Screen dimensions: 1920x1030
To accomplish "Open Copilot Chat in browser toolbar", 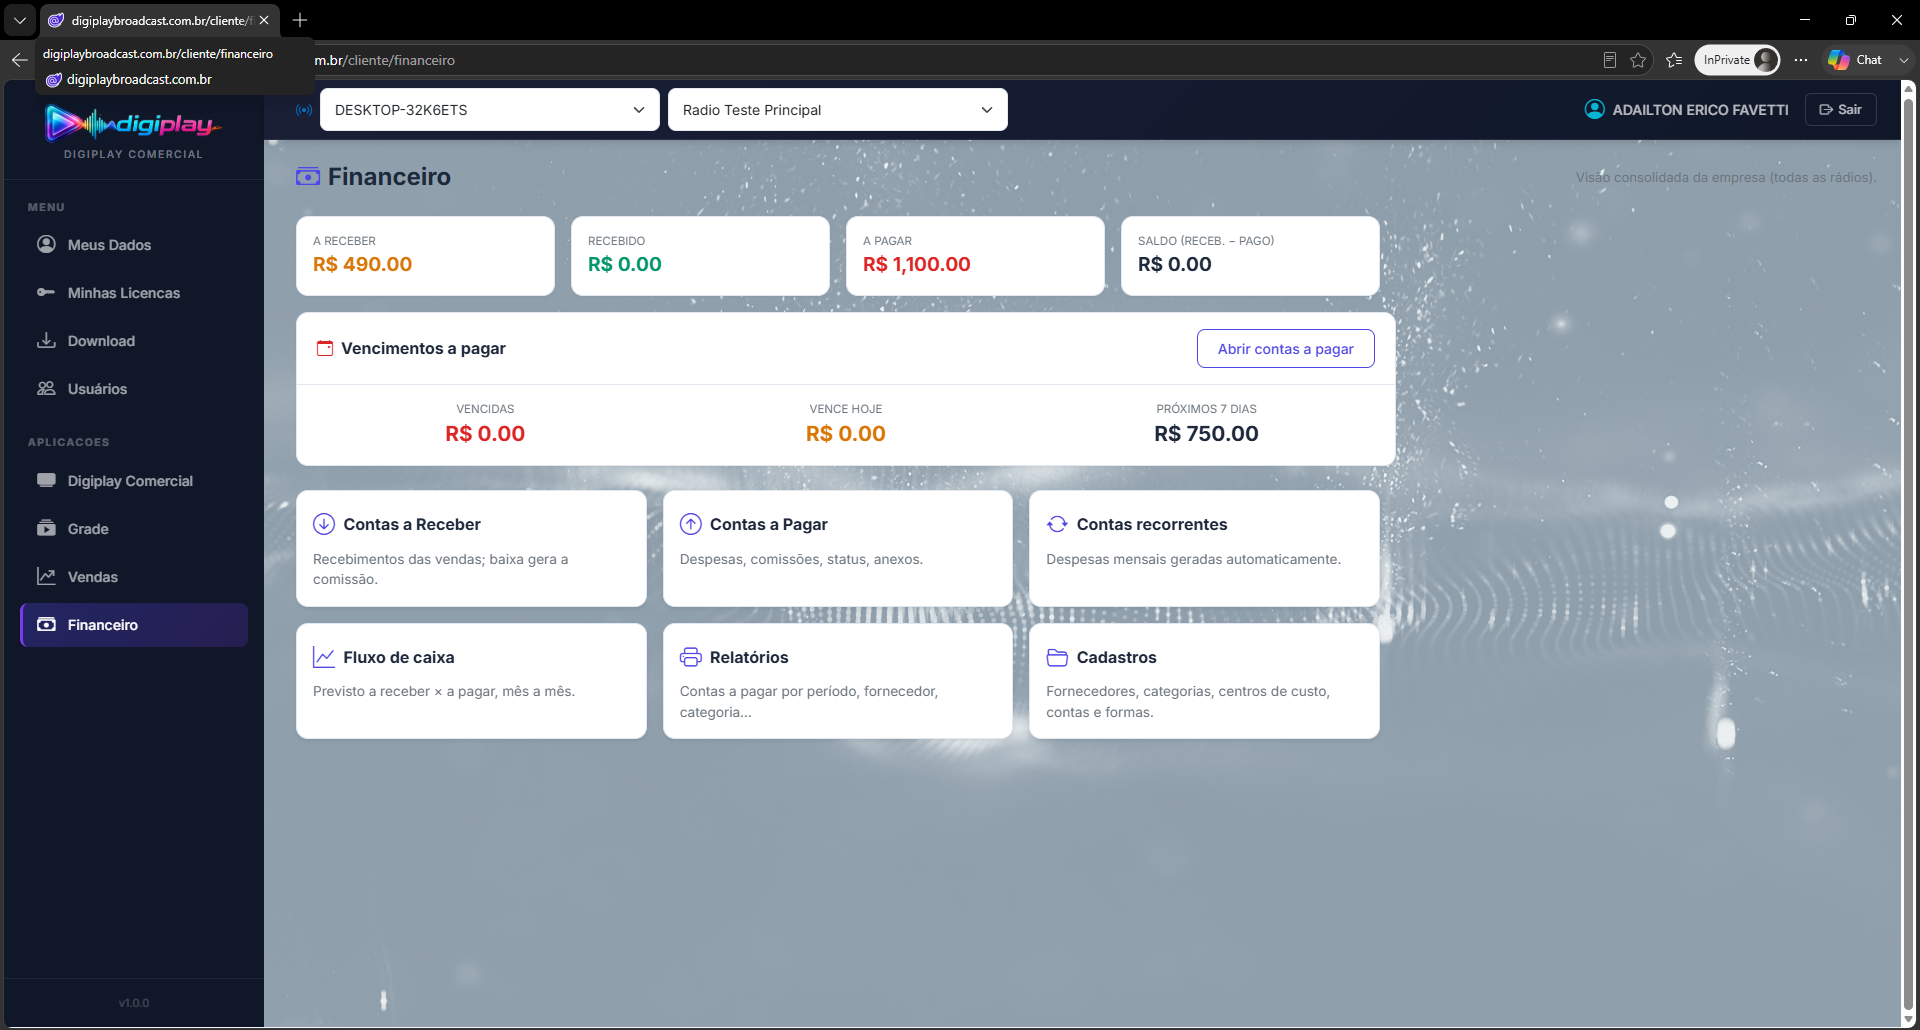I will click(x=1855, y=60).
